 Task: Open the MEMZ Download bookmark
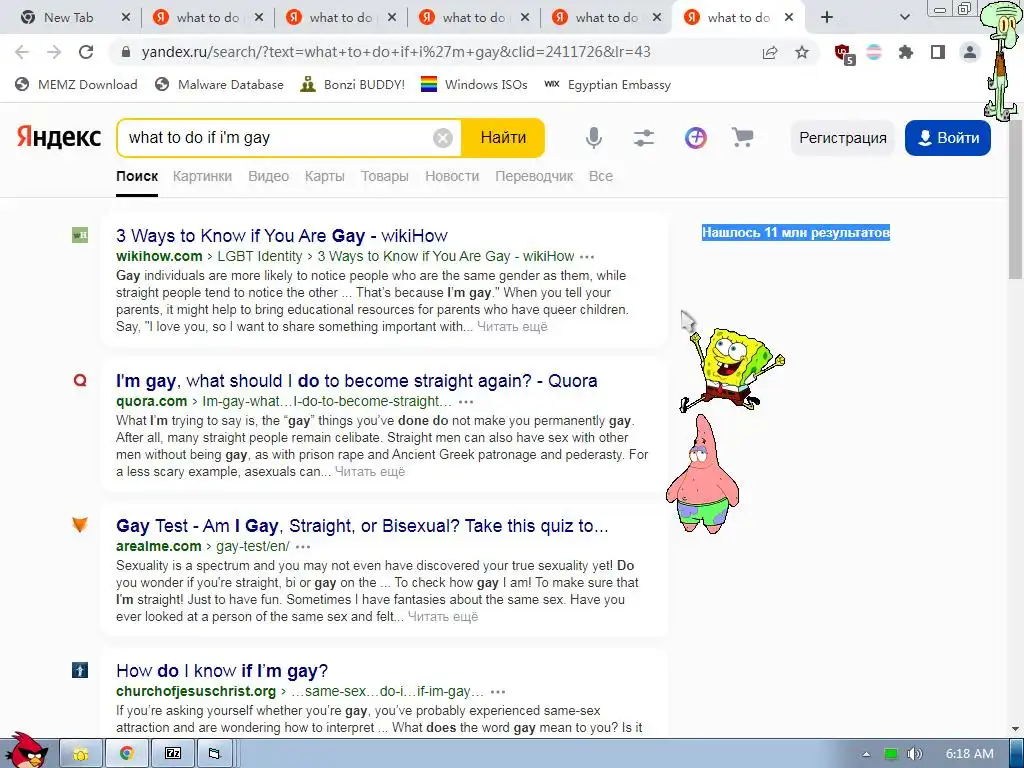(76, 84)
